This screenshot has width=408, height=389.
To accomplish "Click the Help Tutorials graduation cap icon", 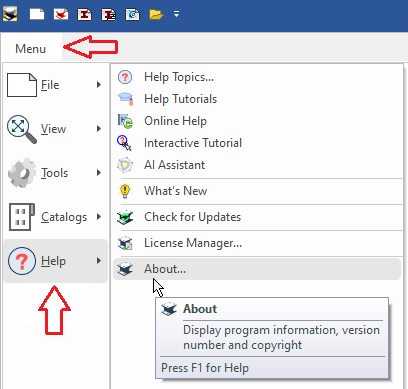I will click(x=126, y=99).
